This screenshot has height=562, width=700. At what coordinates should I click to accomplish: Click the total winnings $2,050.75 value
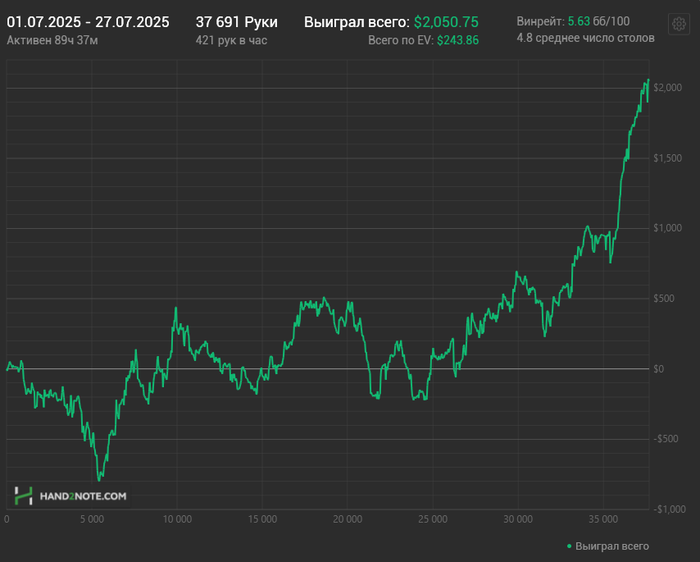click(446, 22)
